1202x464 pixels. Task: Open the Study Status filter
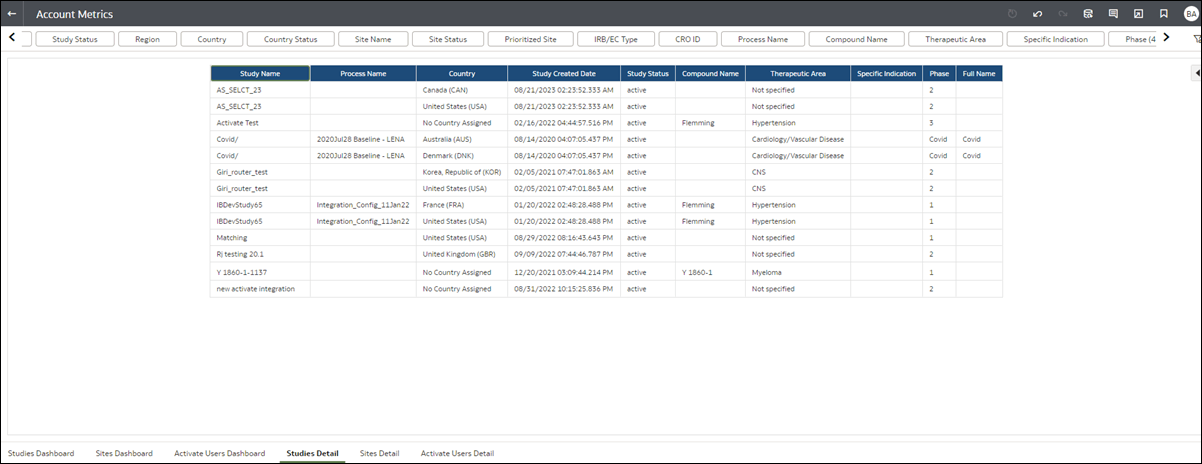(x=75, y=39)
